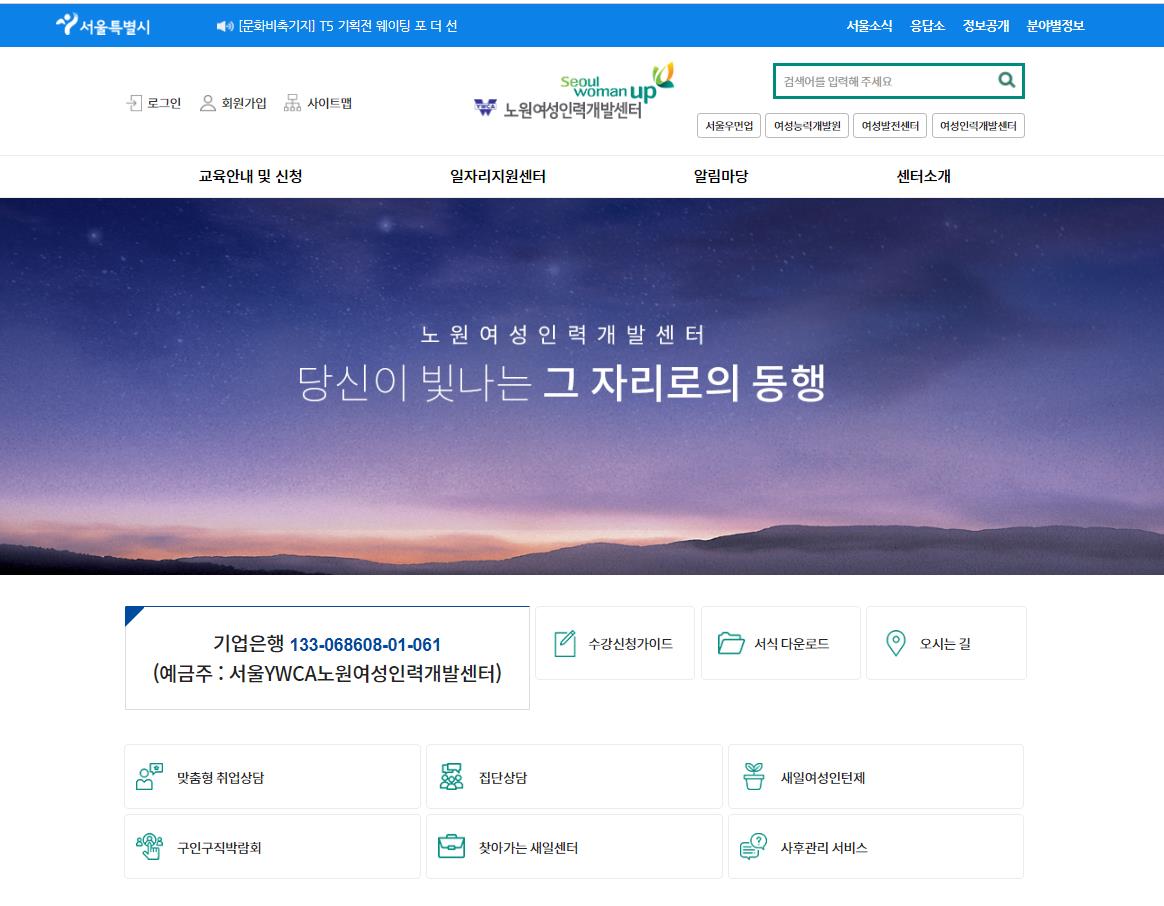Open the 센터소개 menu
1164x906 pixels.
click(x=923, y=177)
